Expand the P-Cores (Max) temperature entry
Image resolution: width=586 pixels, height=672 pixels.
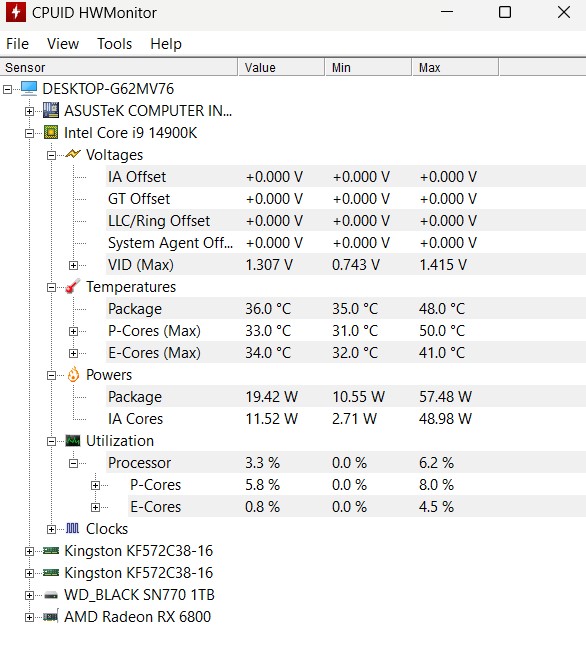coord(73,331)
